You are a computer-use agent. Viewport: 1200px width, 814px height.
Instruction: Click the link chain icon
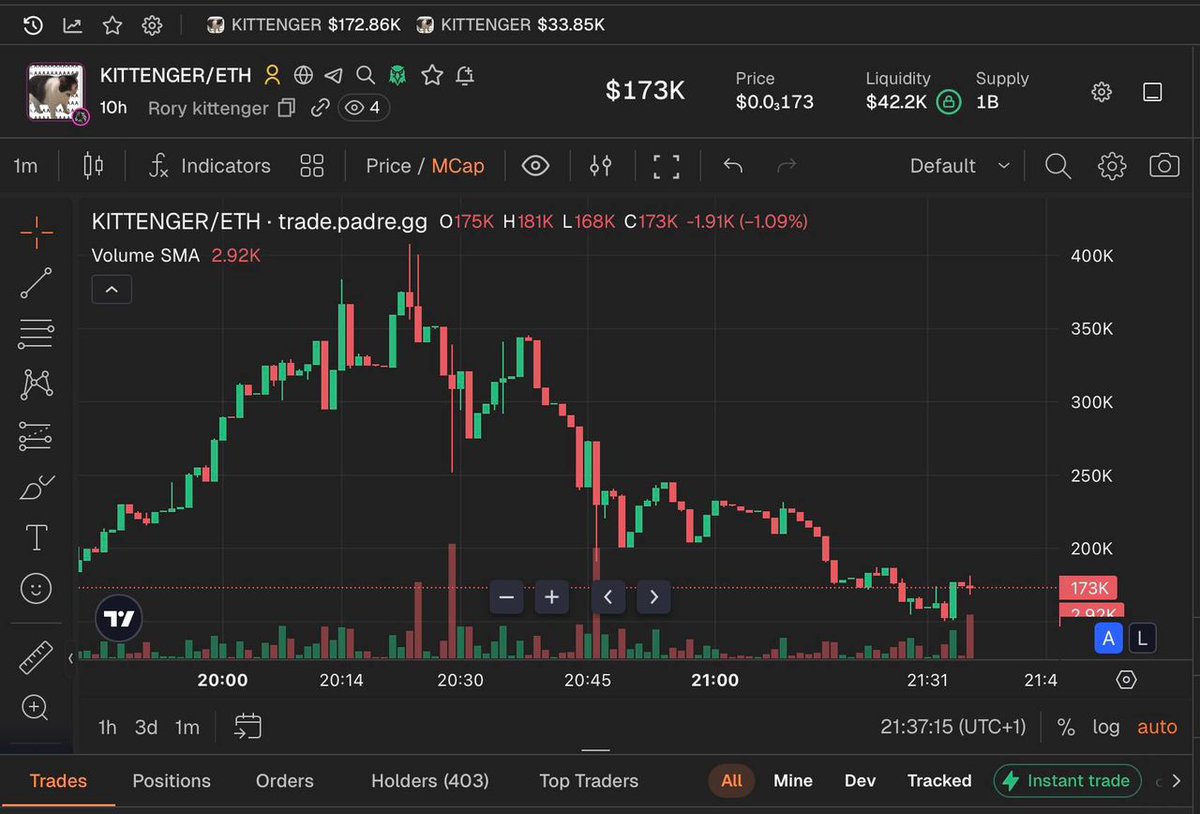pos(320,107)
